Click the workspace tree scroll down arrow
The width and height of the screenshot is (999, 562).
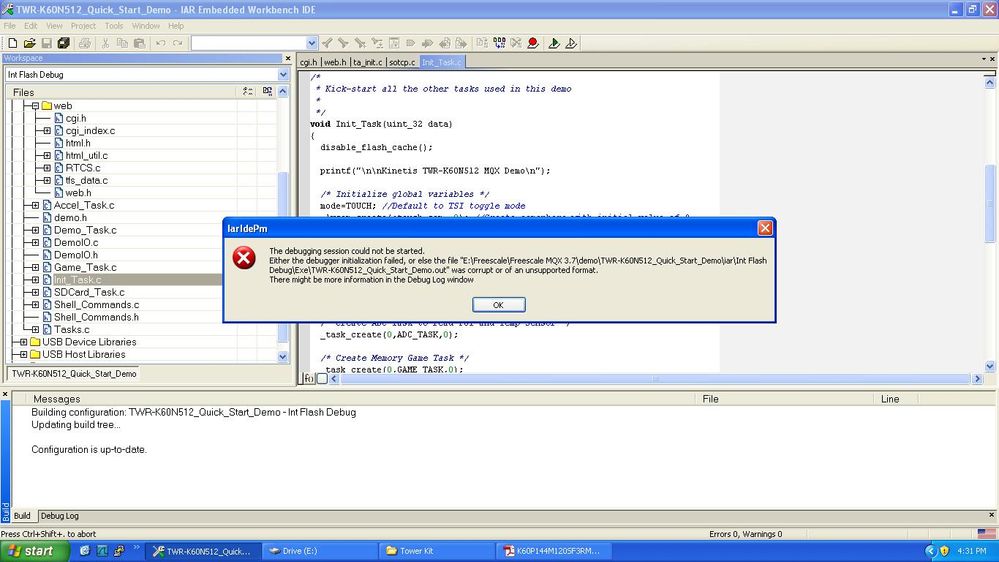[x=283, y=357]
